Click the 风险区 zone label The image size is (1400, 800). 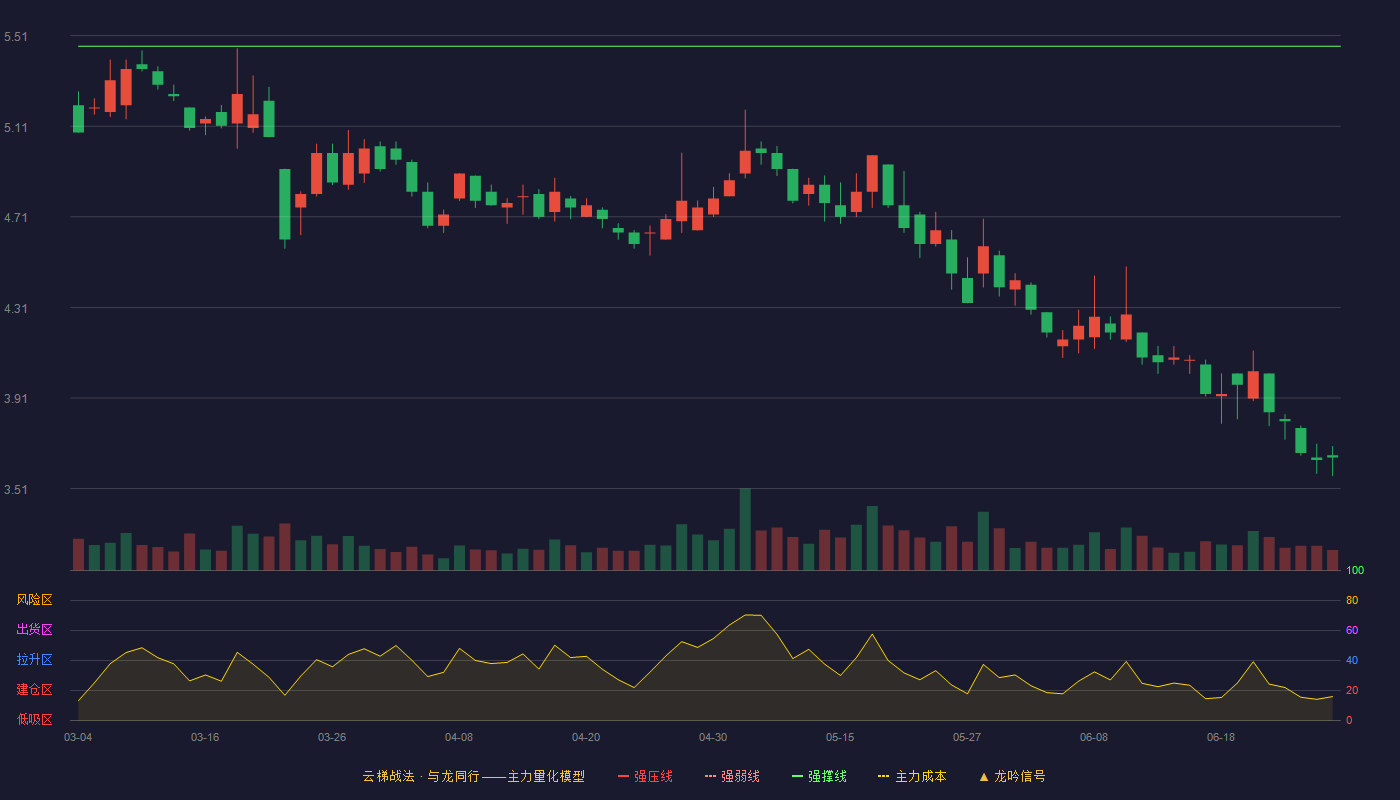[x=34, y=600]
